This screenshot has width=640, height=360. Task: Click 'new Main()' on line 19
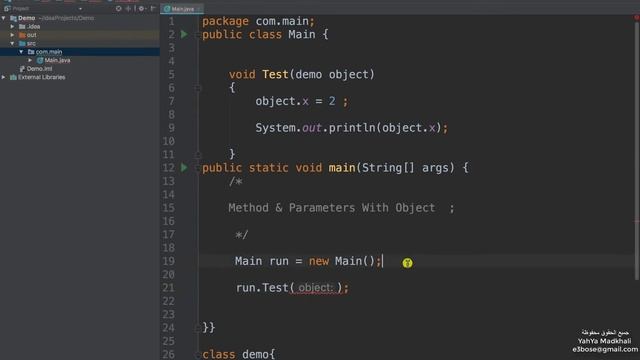342,261
